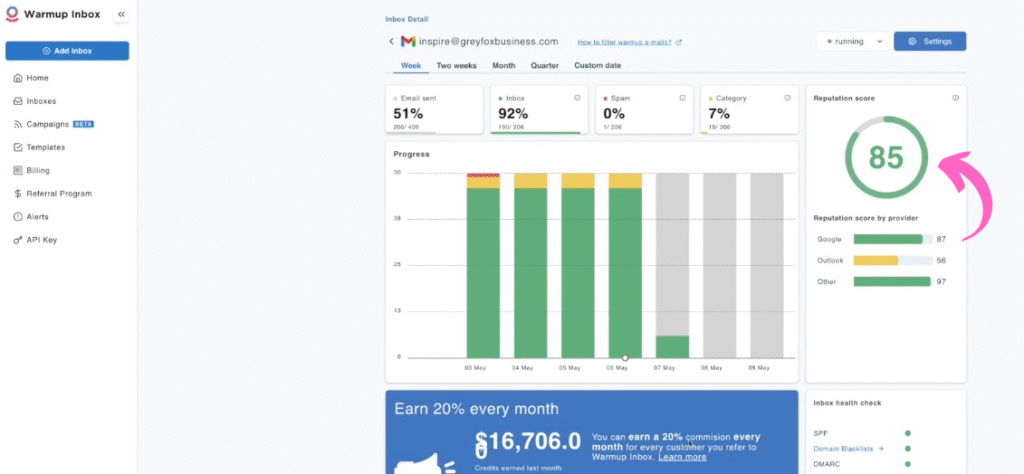This screenshot has width=1024, height=474.
Task: Open Referral Program dollar icon
Action: pos(18,193)
